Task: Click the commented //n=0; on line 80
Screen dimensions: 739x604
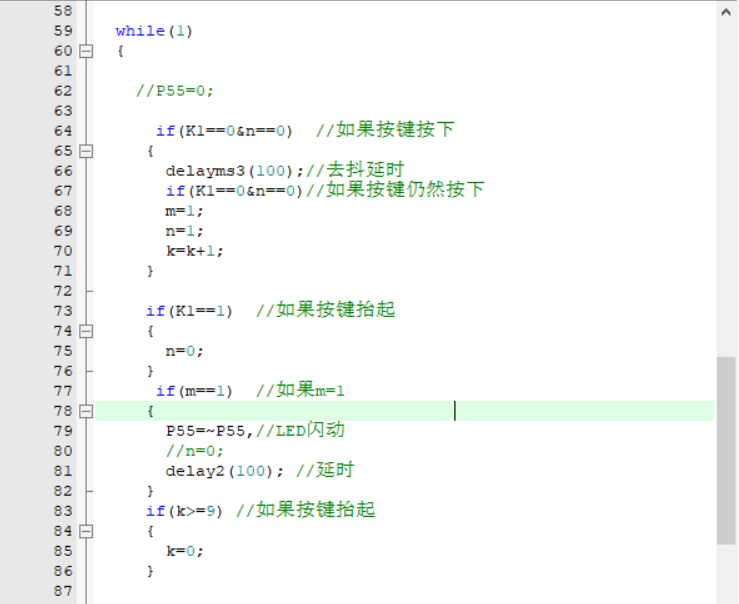Action: (194, 451)
